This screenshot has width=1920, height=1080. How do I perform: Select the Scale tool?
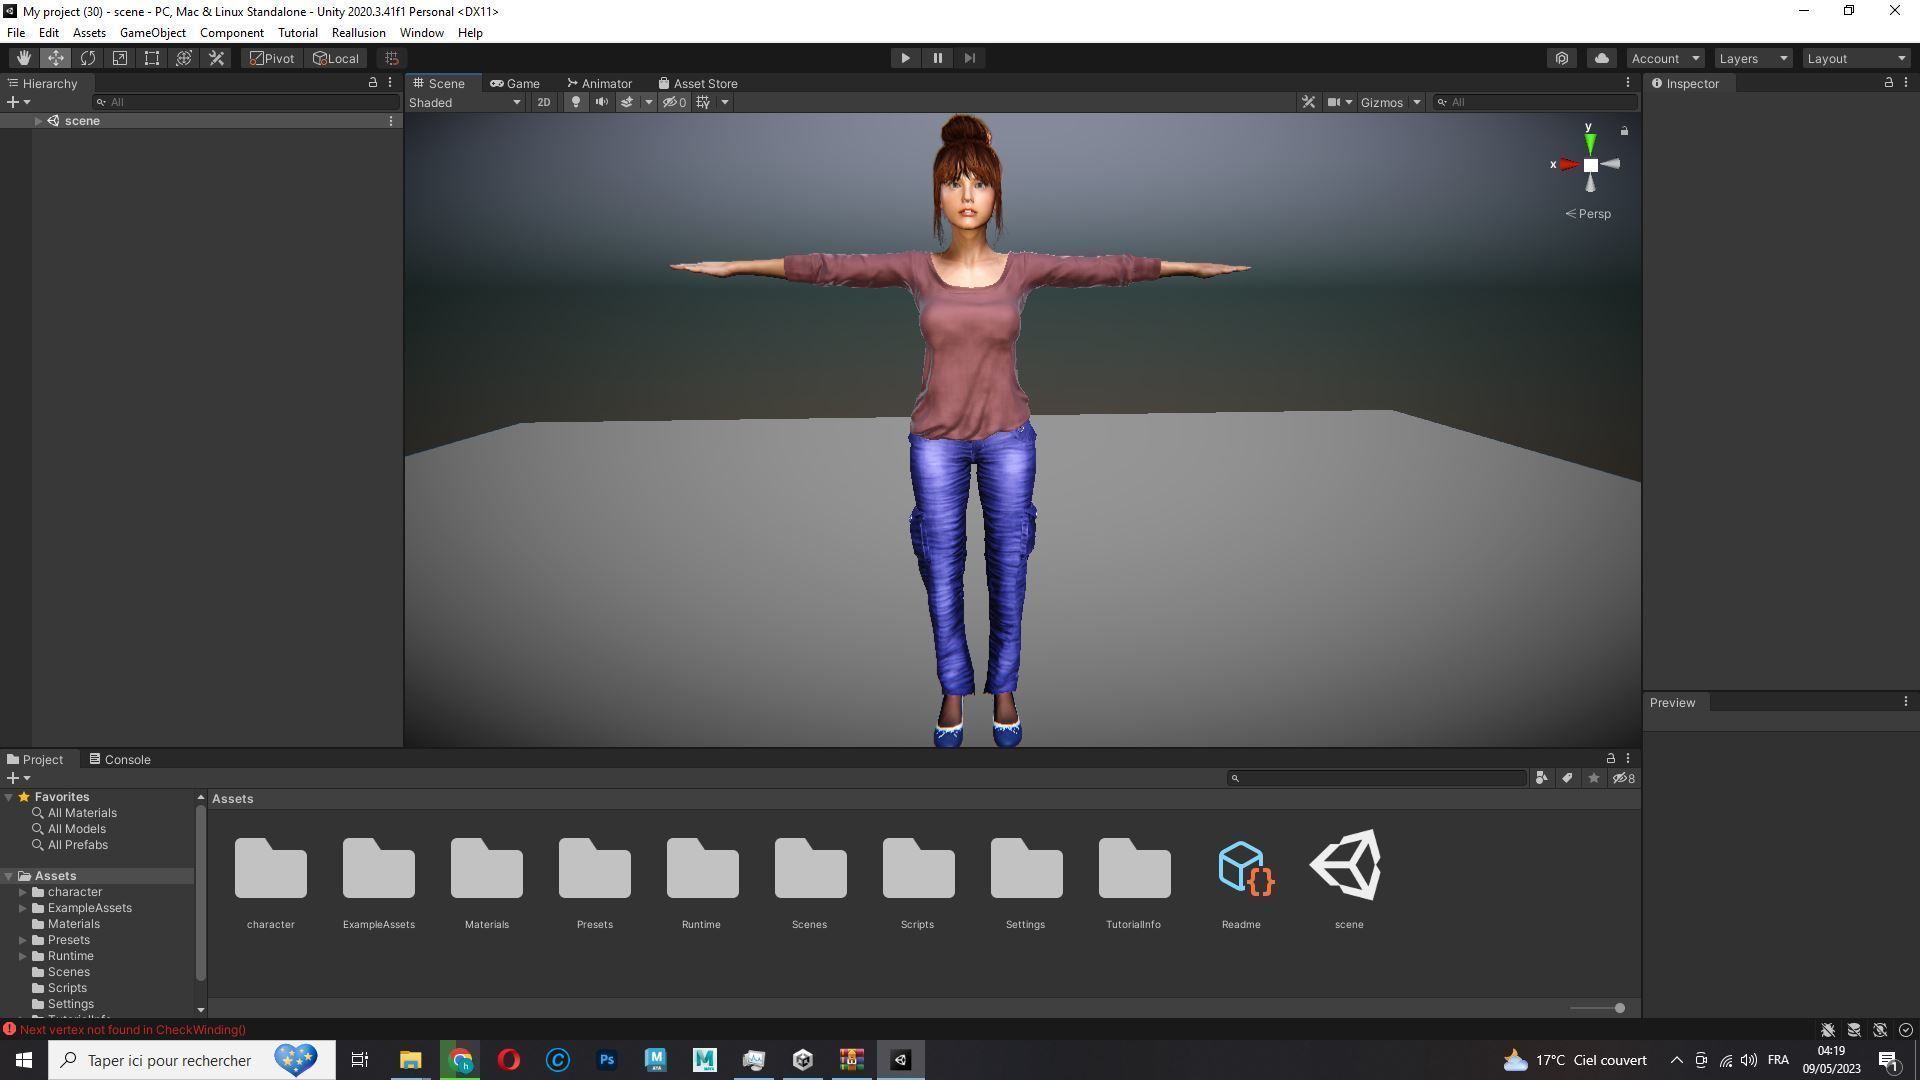[x=120, y=58]
